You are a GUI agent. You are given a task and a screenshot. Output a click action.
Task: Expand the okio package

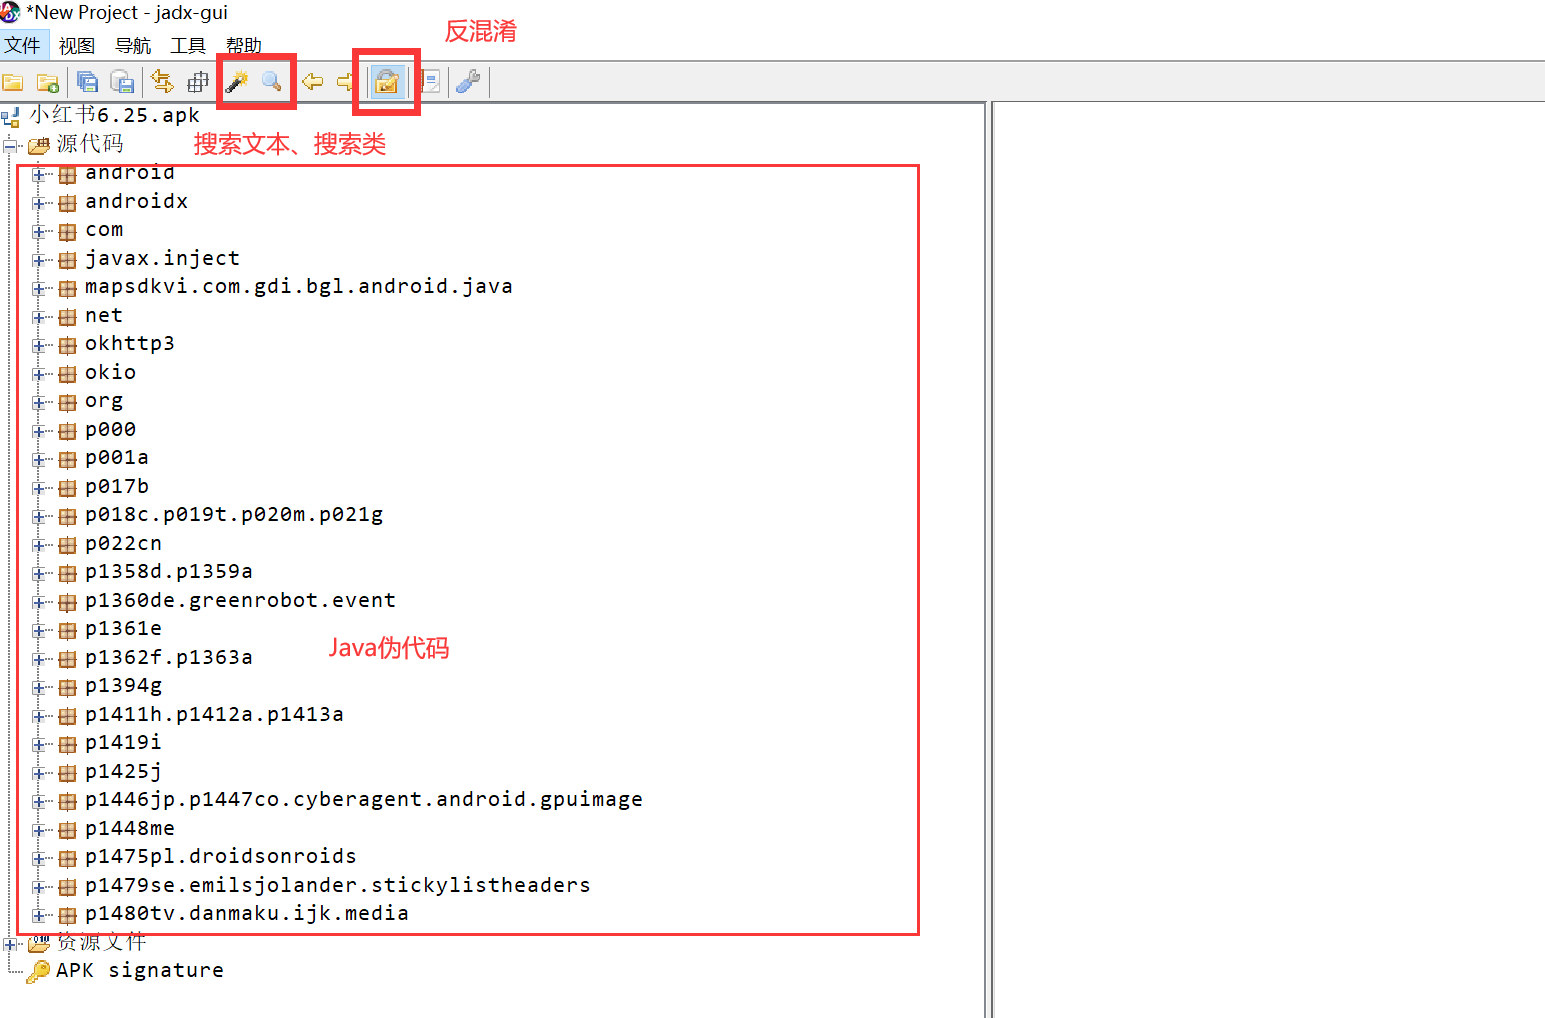click(39, 374)
